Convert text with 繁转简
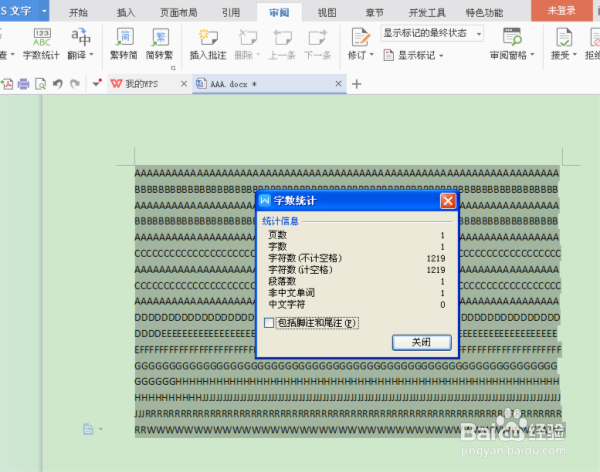 click(x=124, y=44)
